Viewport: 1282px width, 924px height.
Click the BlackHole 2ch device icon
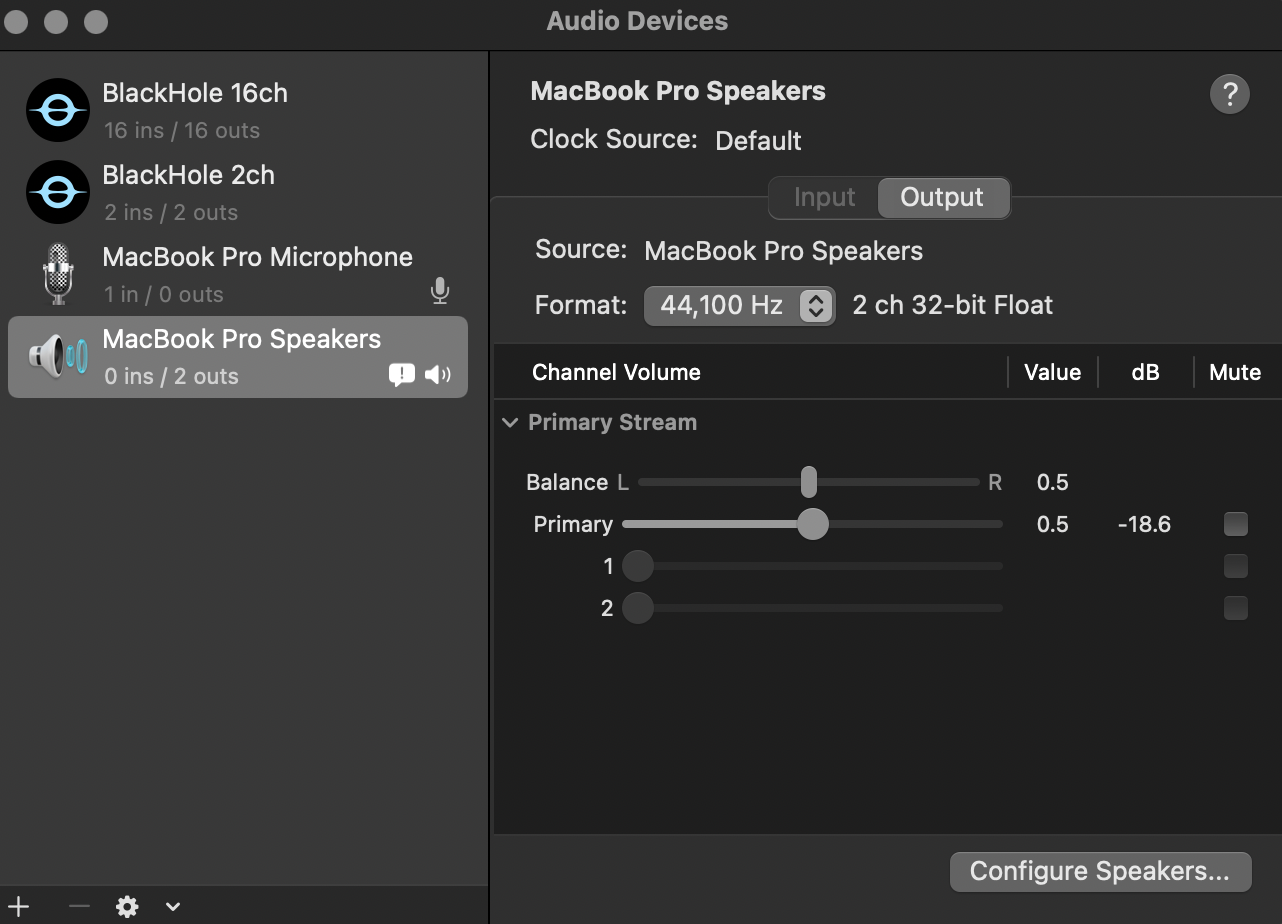(57, 192)
